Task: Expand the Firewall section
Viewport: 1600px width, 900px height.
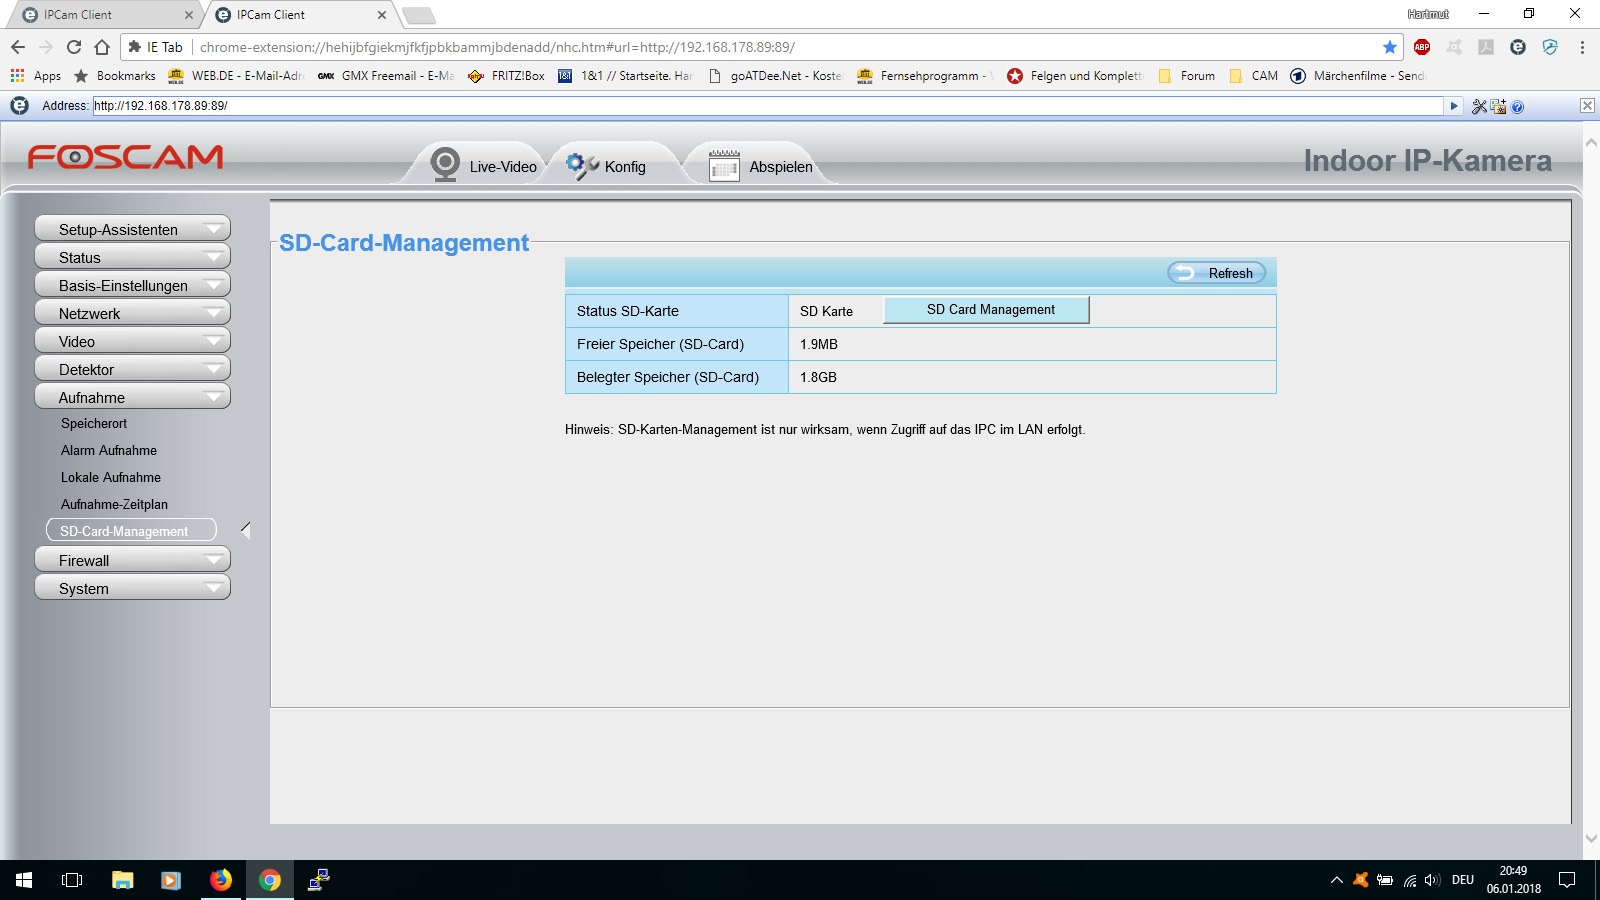Action: (132, 560)
